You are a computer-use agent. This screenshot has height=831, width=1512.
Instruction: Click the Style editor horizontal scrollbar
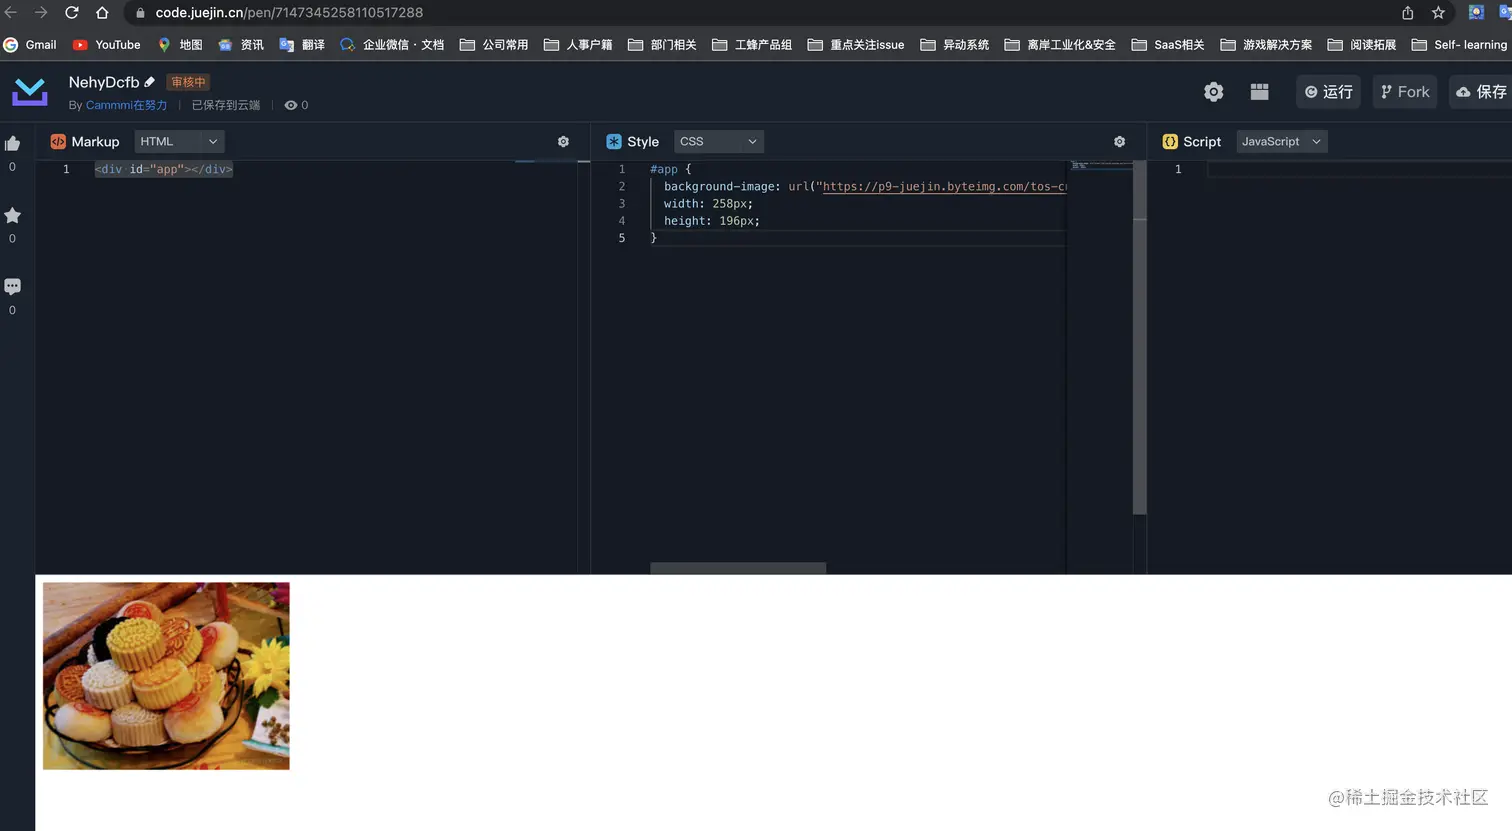(738, 568)
